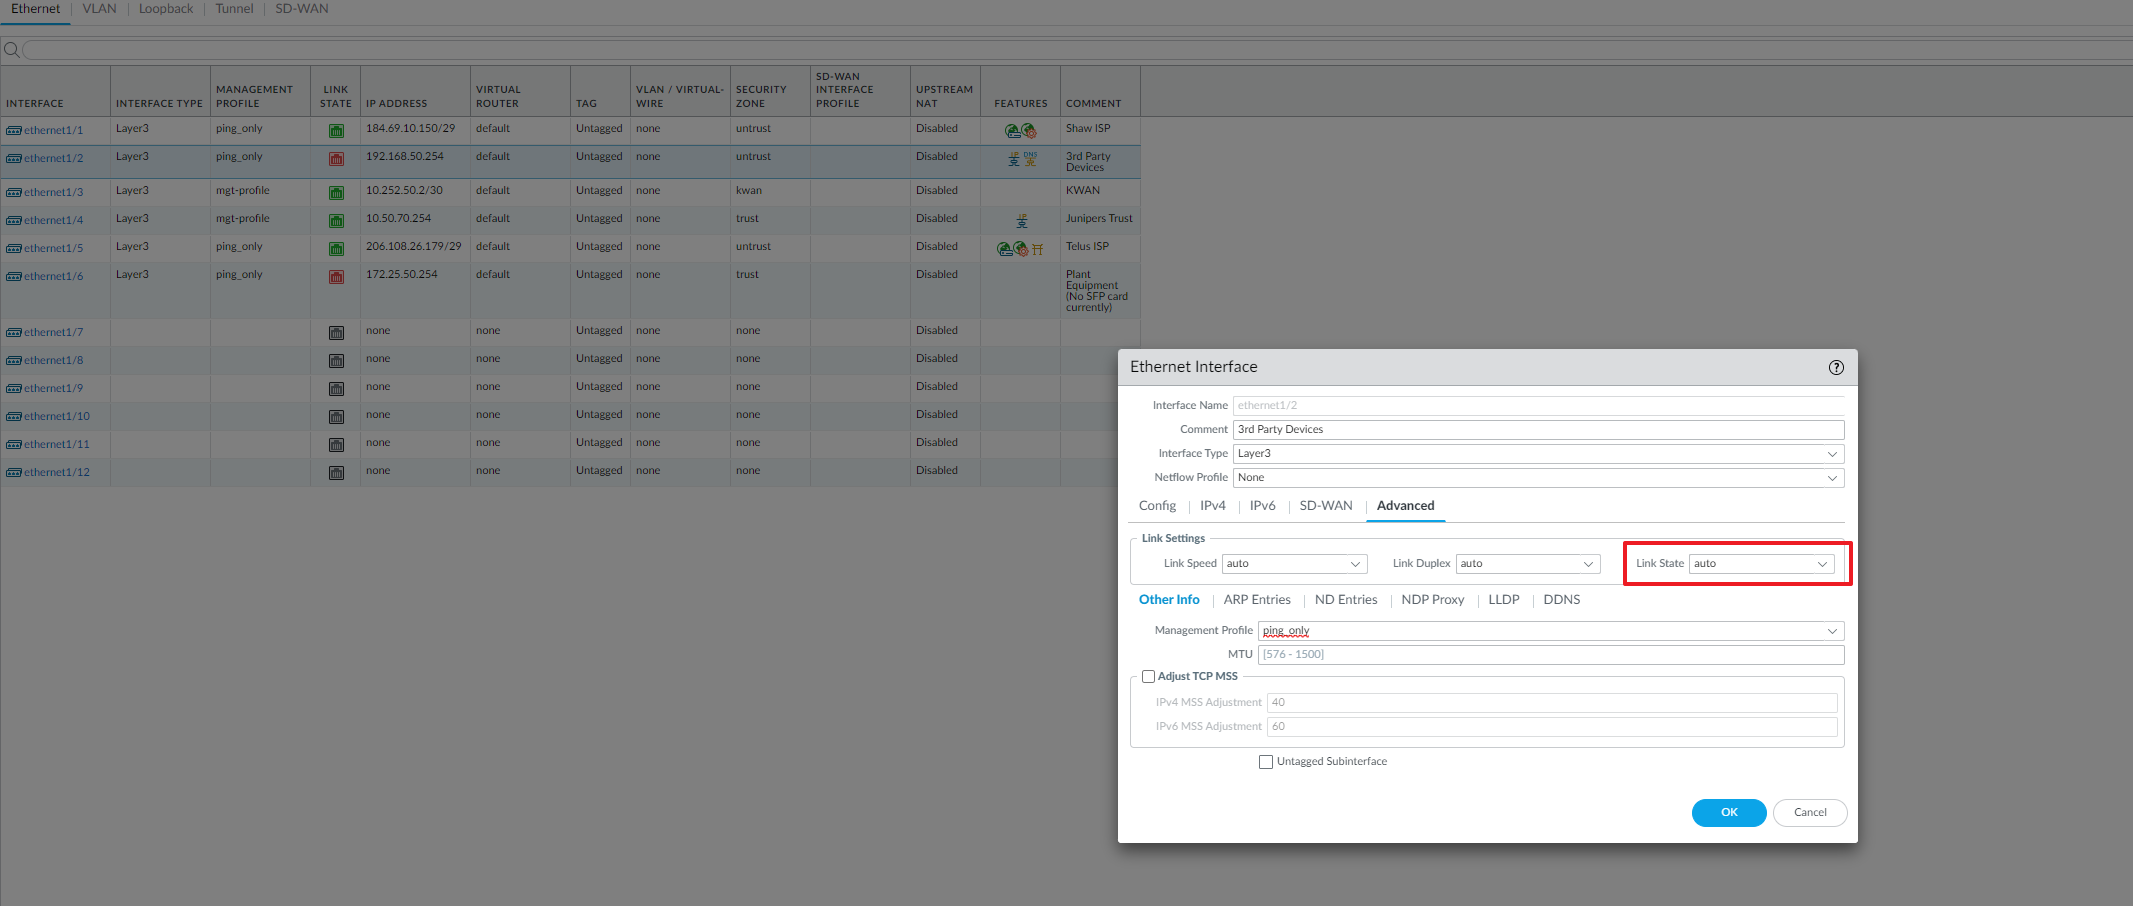Open the ARP Entries section link
Image resolution: width=2133 pixels, height=906 pixels.
tap(1257, 599)
